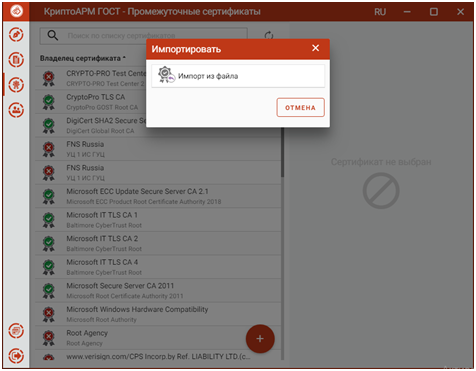Open the certificates section in the sidebar
The width and height of the screenshot is (476, 371).
[x=16, y=85]
